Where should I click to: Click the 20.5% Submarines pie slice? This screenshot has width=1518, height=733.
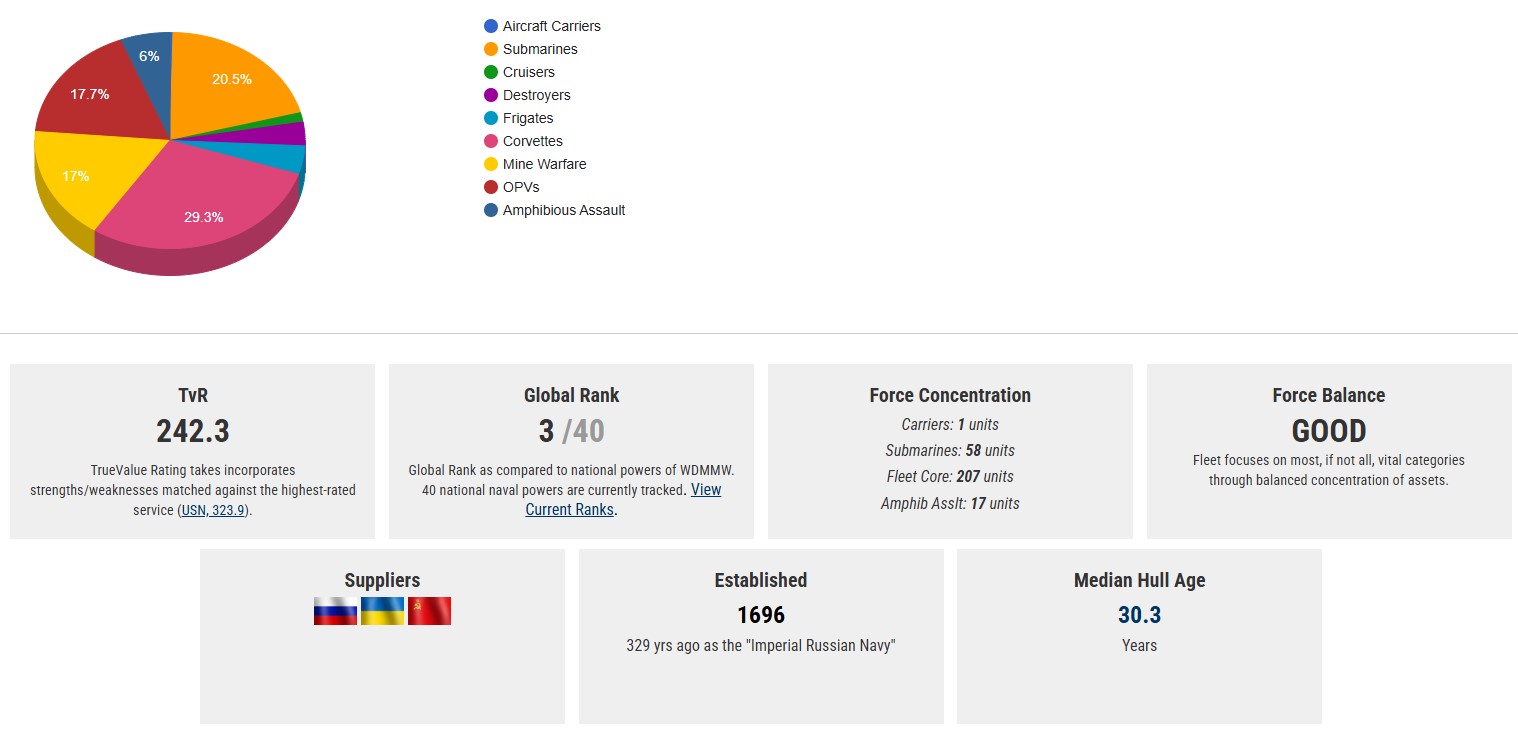(x=232, y=82)
